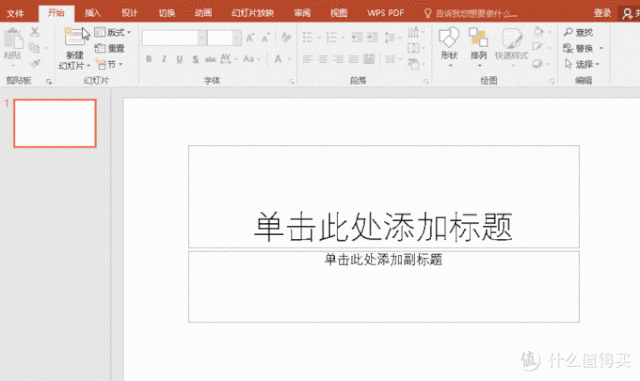Click the Align Left paragraph icon
The height and width of the screenshot is (381, 640).
[307, 60]
